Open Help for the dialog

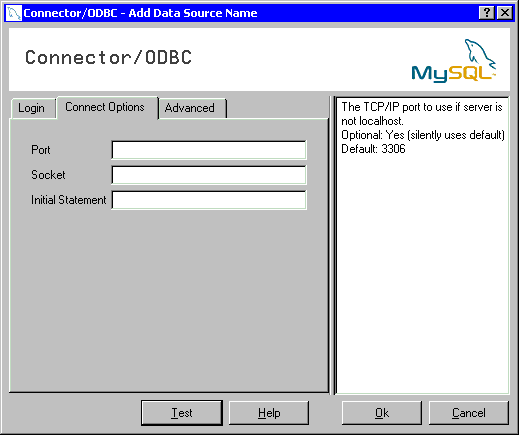(x=269, y=413)
